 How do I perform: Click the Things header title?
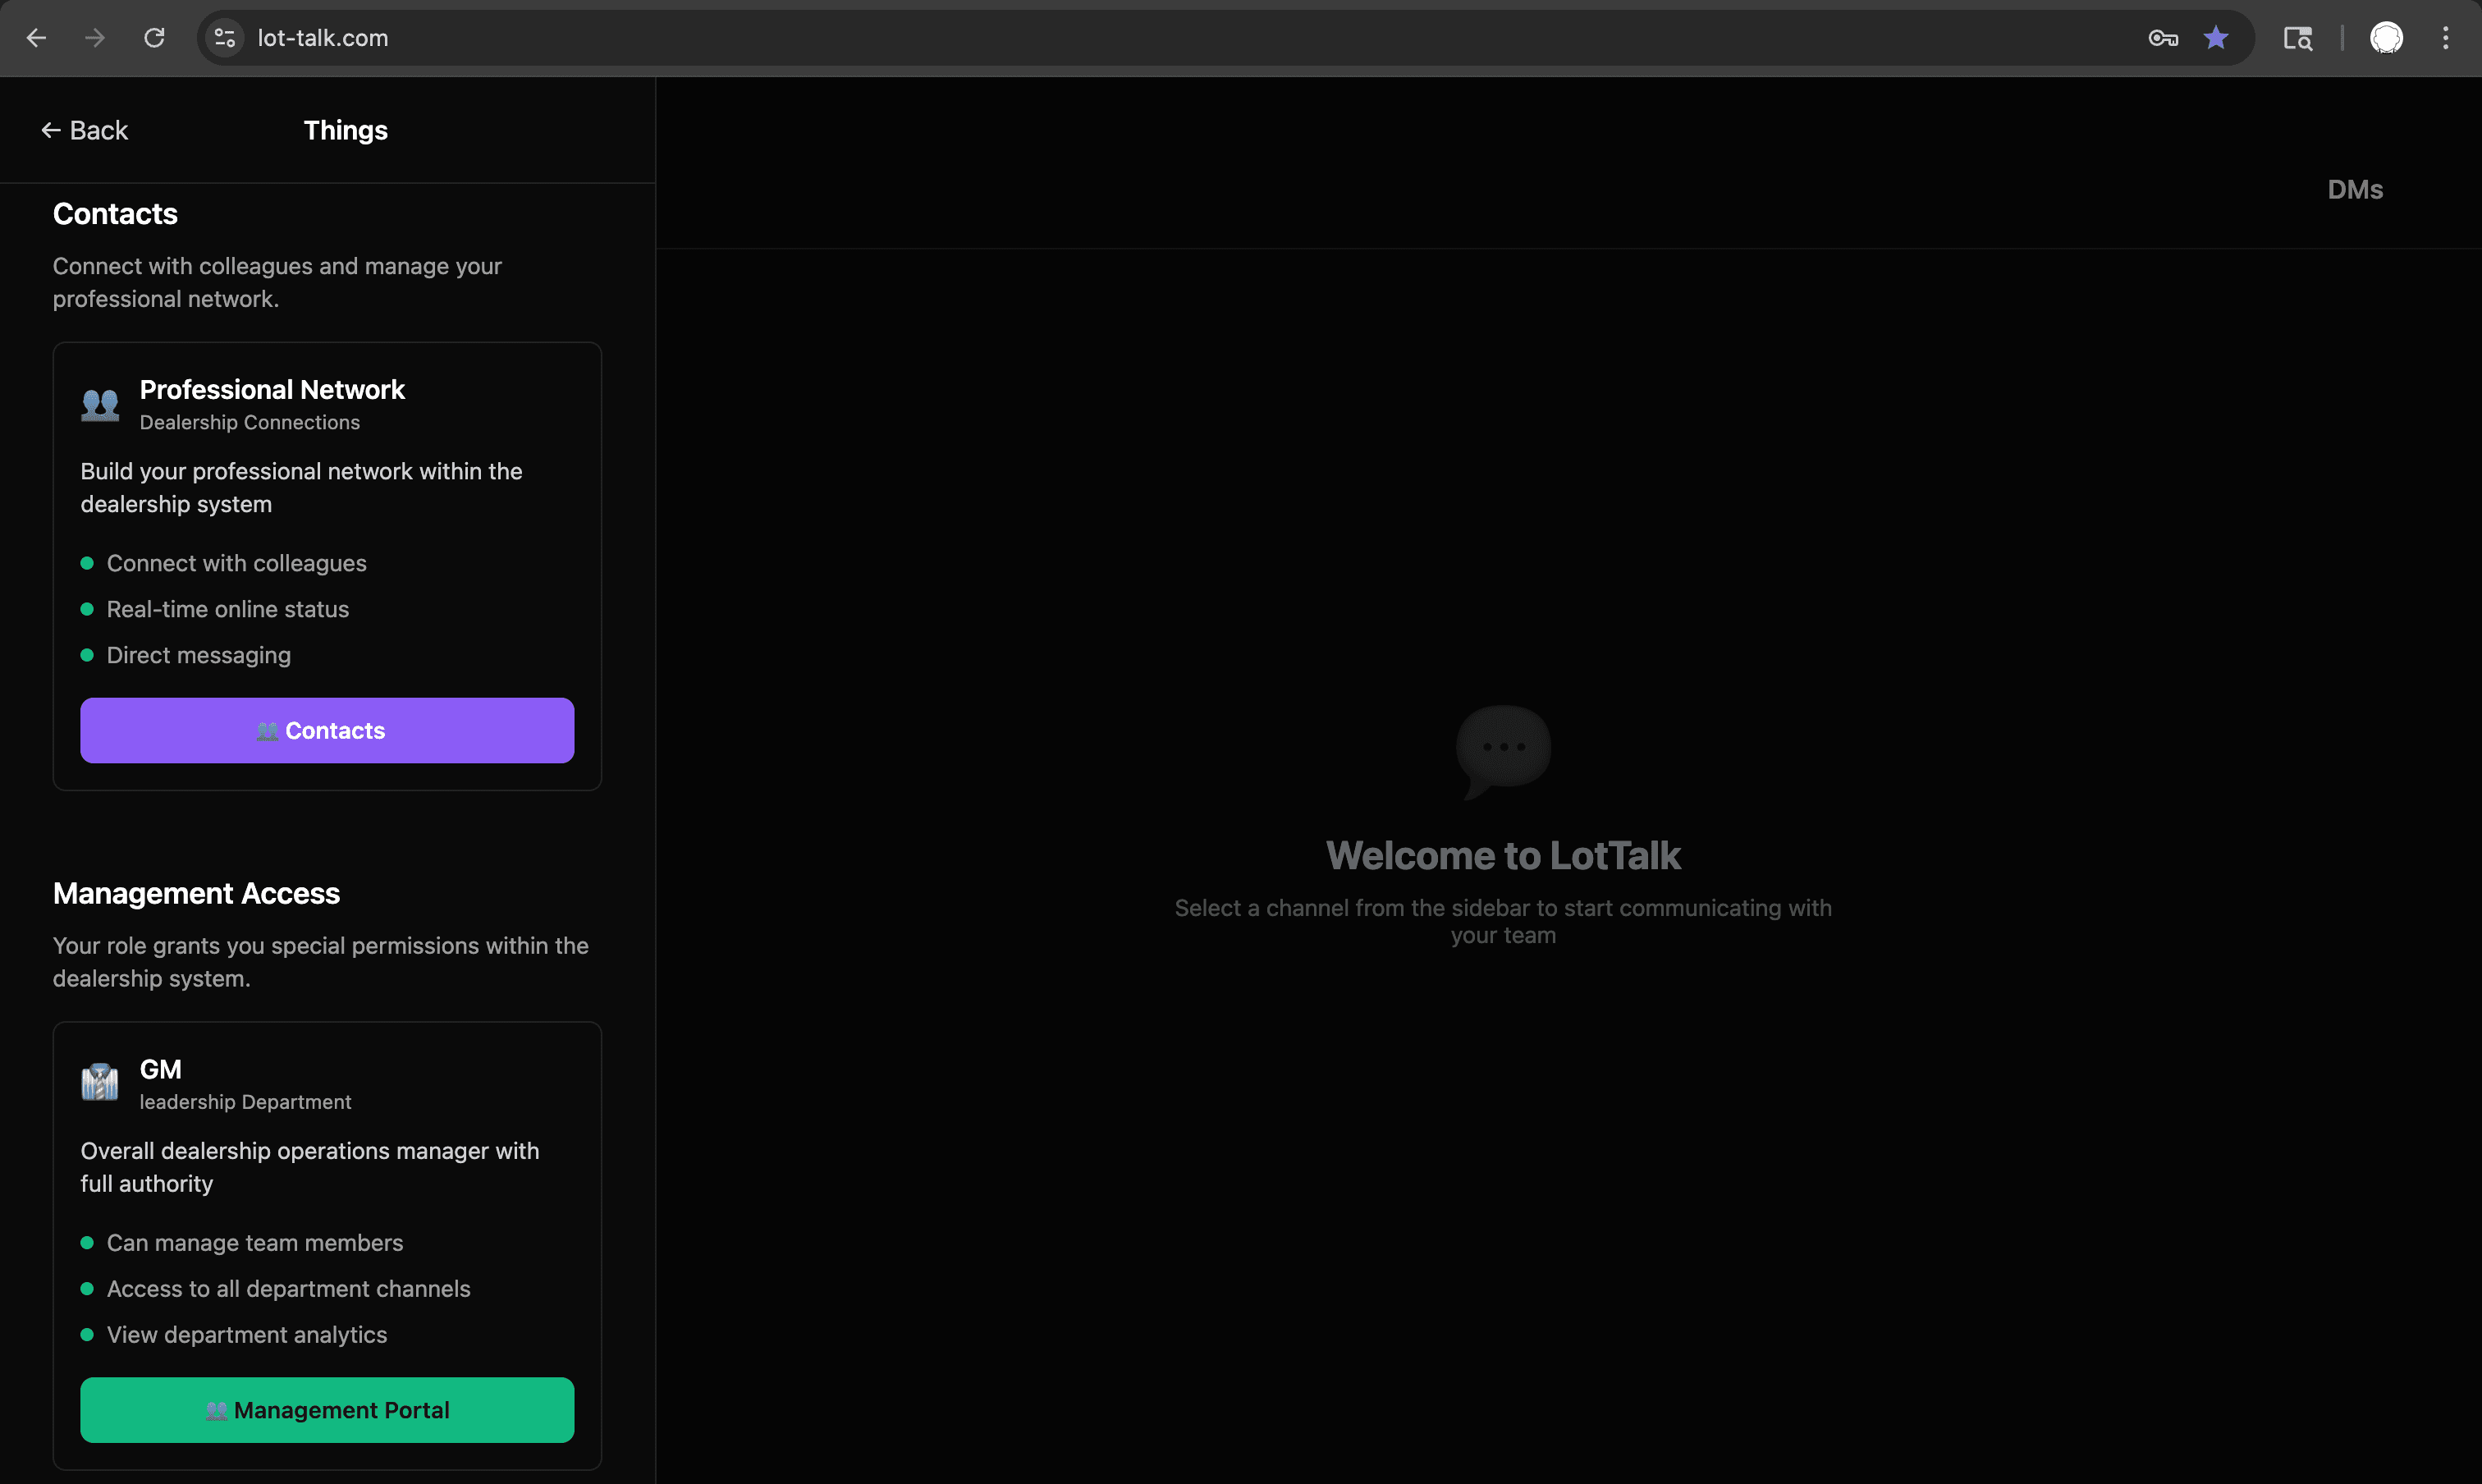(345, 130)
